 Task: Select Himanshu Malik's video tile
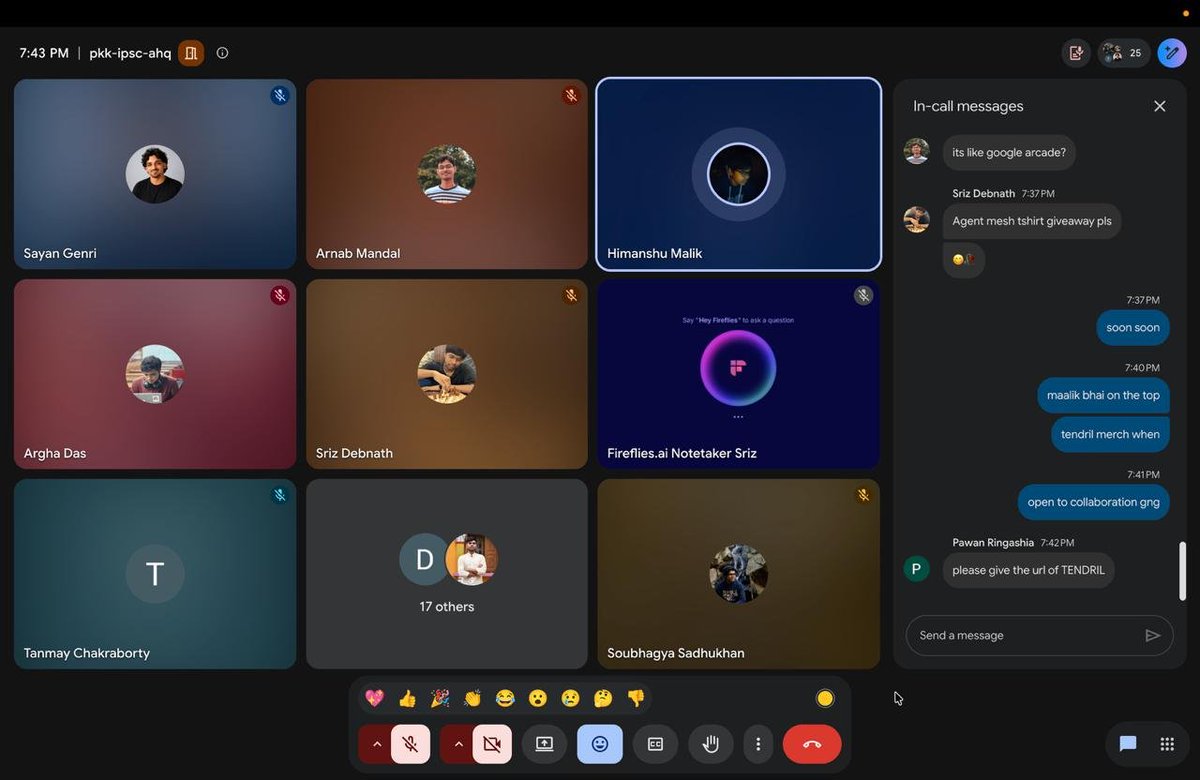(738, 174)
